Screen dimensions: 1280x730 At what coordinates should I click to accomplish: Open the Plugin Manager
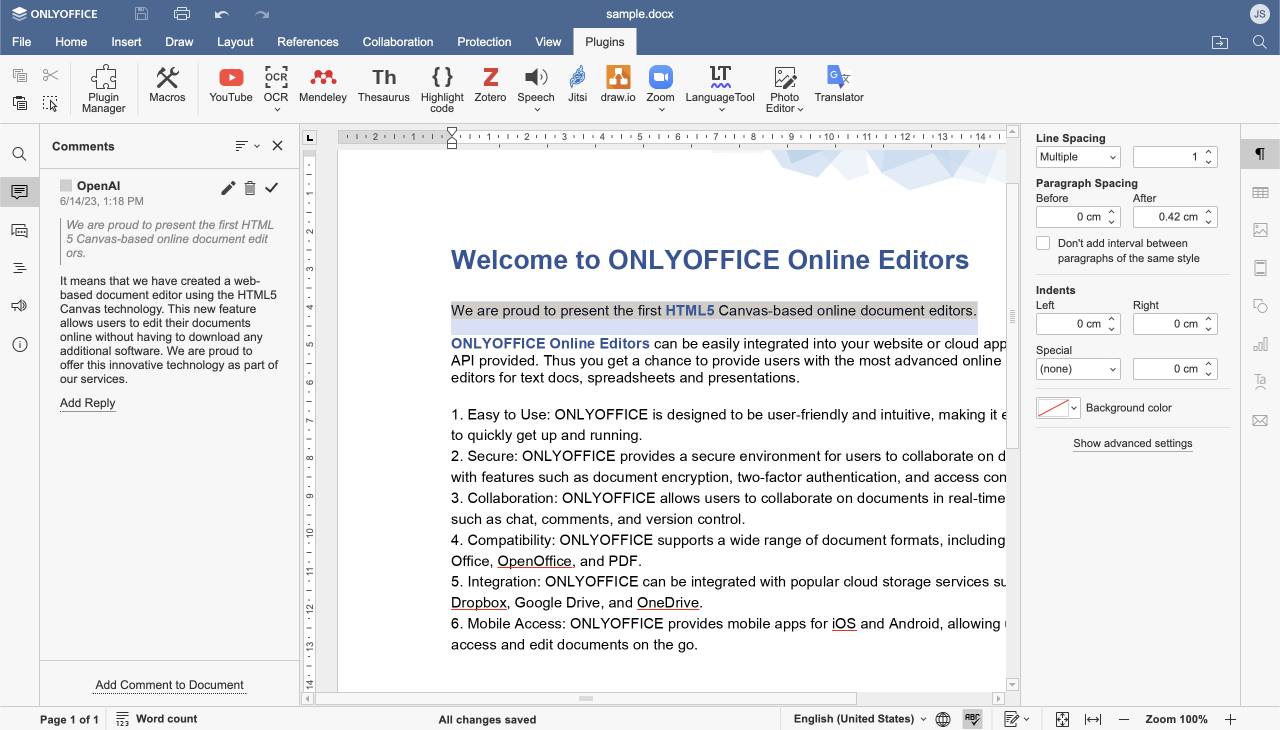[104, 89]
